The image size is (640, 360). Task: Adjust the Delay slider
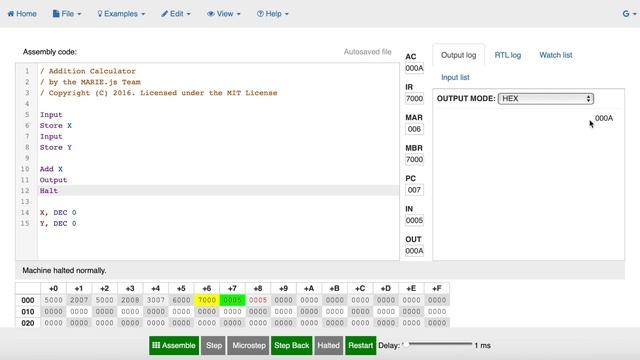point(437,344)
